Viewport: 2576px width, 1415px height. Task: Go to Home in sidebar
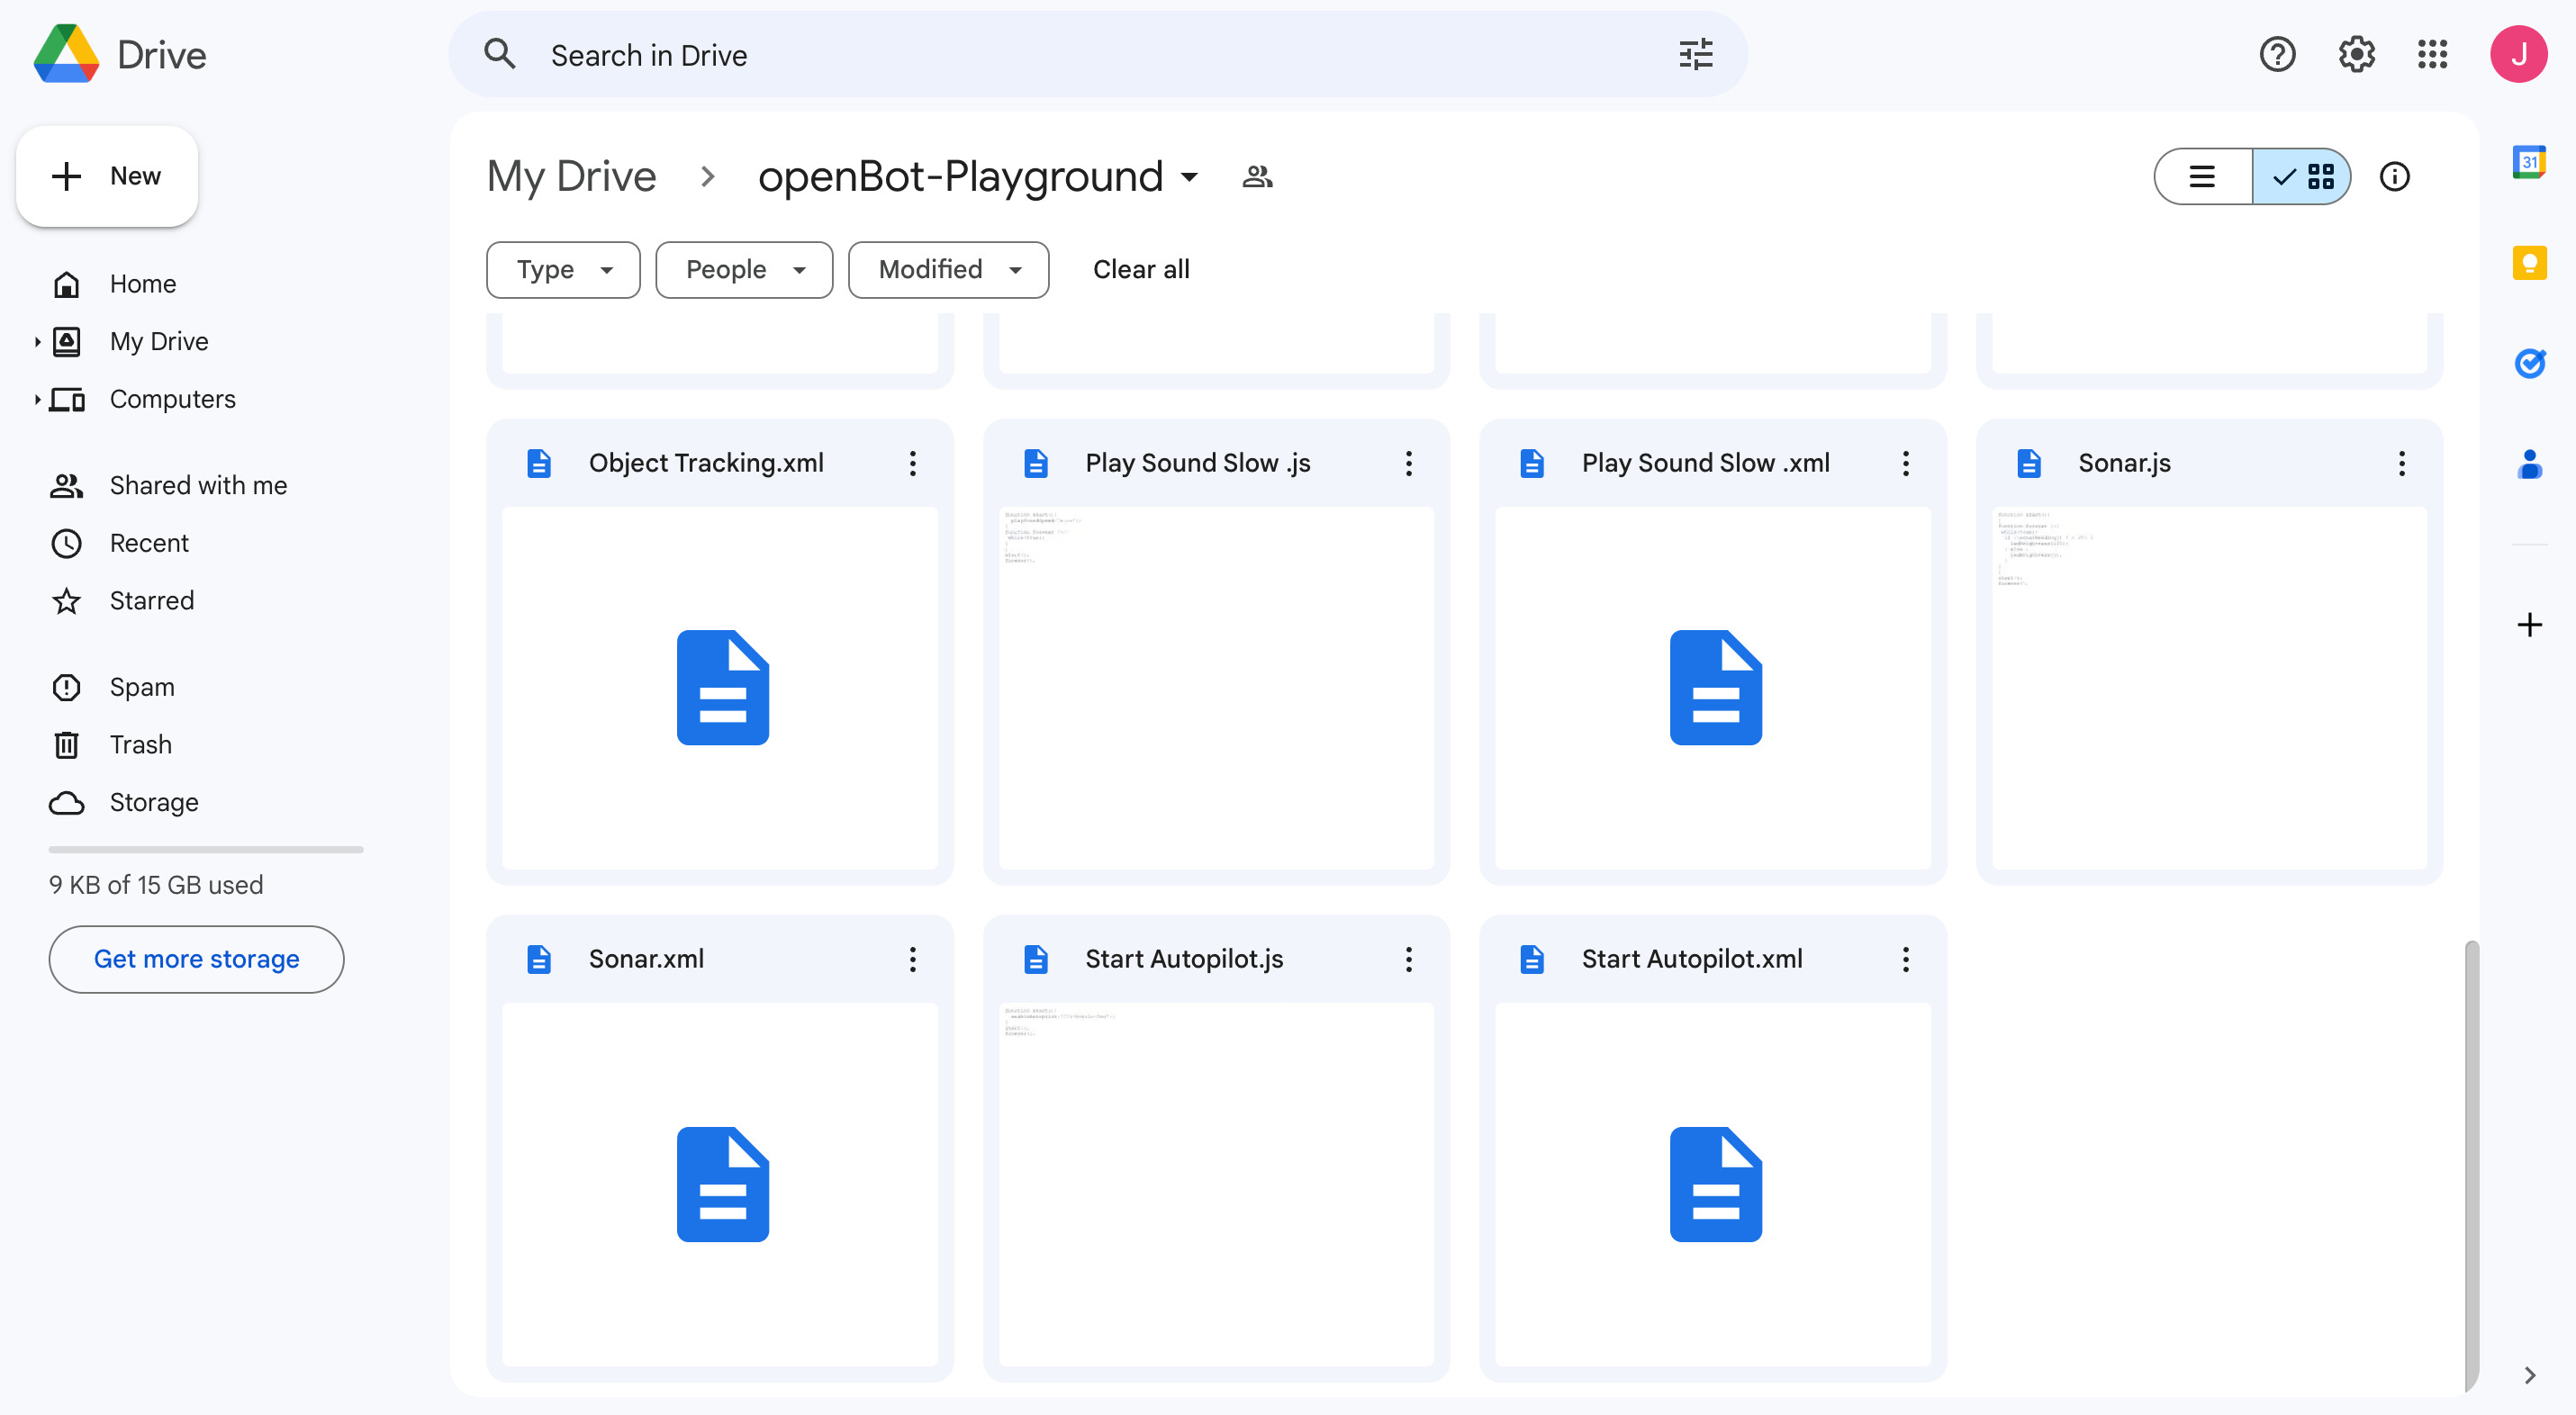142,284
